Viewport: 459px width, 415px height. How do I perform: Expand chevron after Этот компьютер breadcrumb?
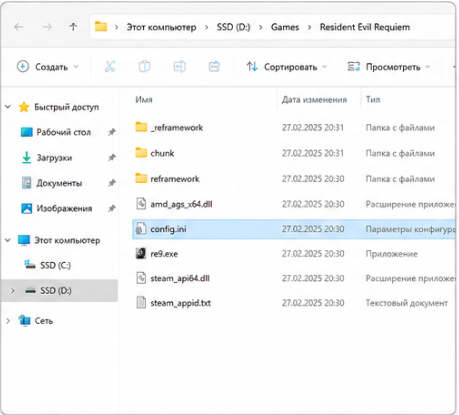(x=207, y=27)
